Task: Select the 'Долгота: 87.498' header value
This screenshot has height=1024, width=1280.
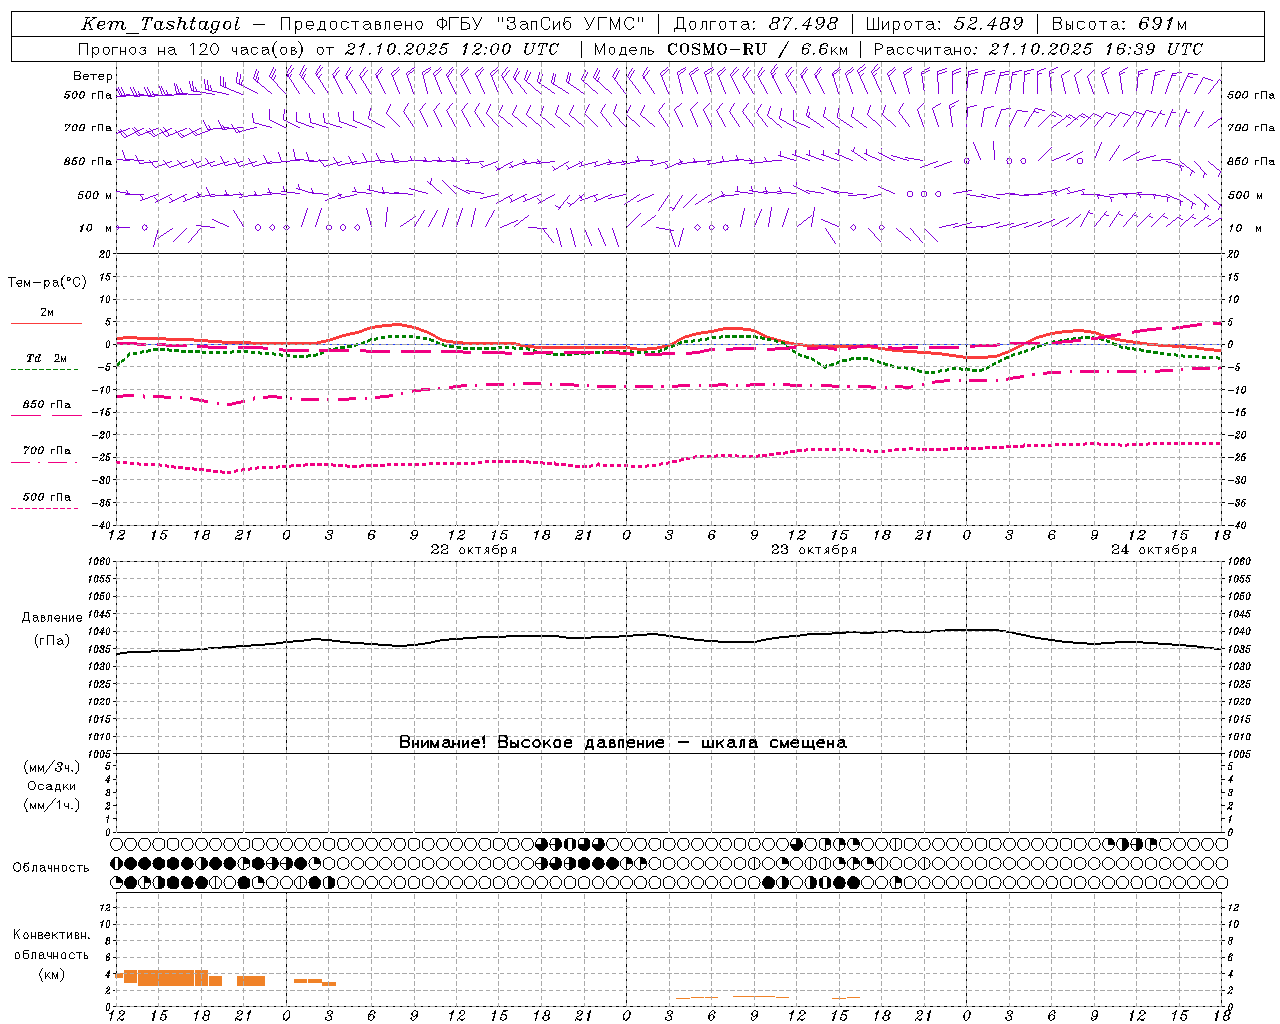Action: [x=757, y=24]
